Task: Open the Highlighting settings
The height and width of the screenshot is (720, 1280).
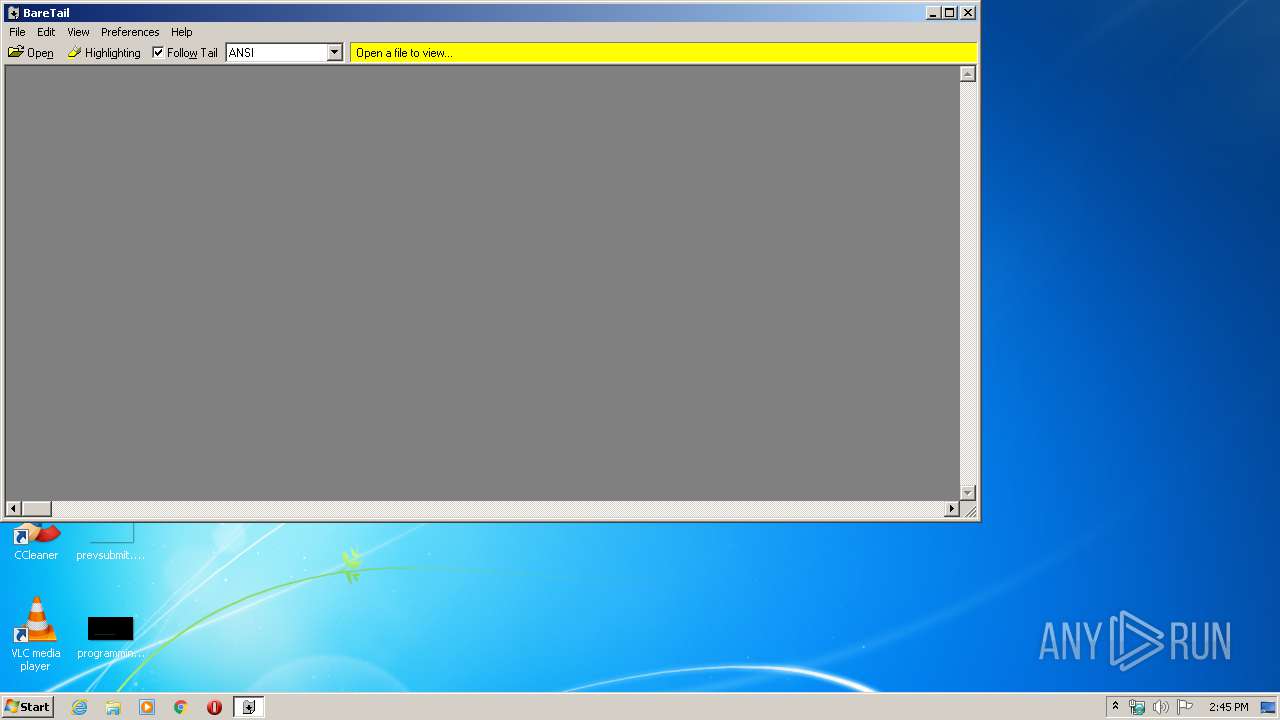Action: click(x=104, y=52)
